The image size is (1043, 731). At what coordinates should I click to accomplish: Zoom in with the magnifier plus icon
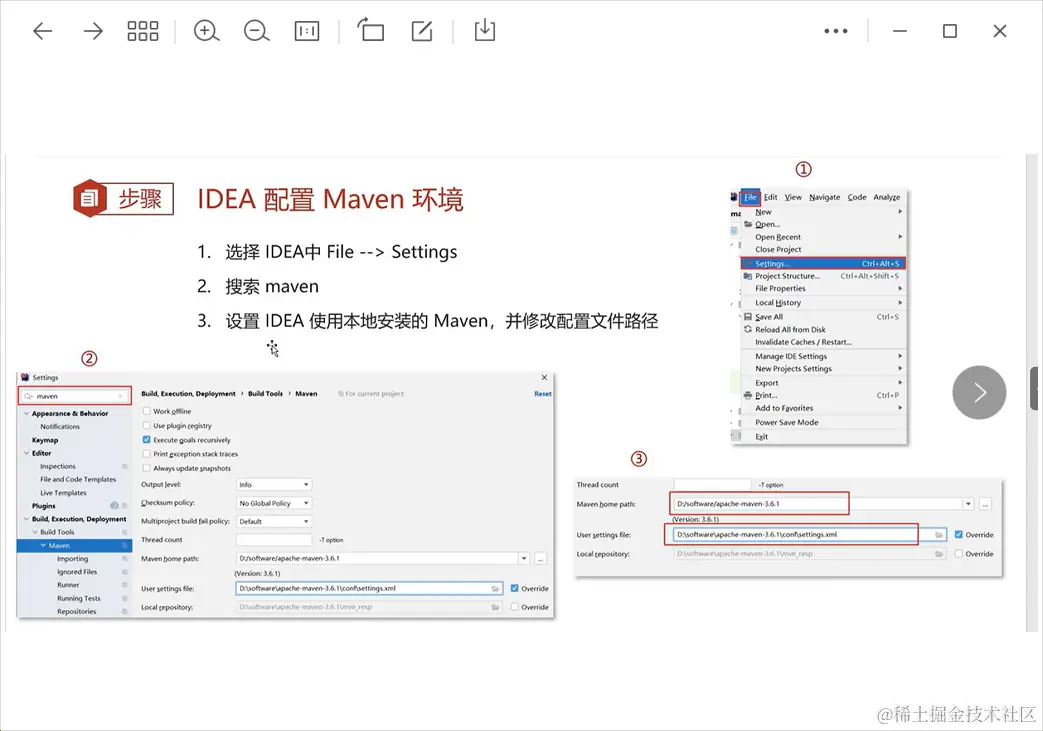tap(206, 31)
